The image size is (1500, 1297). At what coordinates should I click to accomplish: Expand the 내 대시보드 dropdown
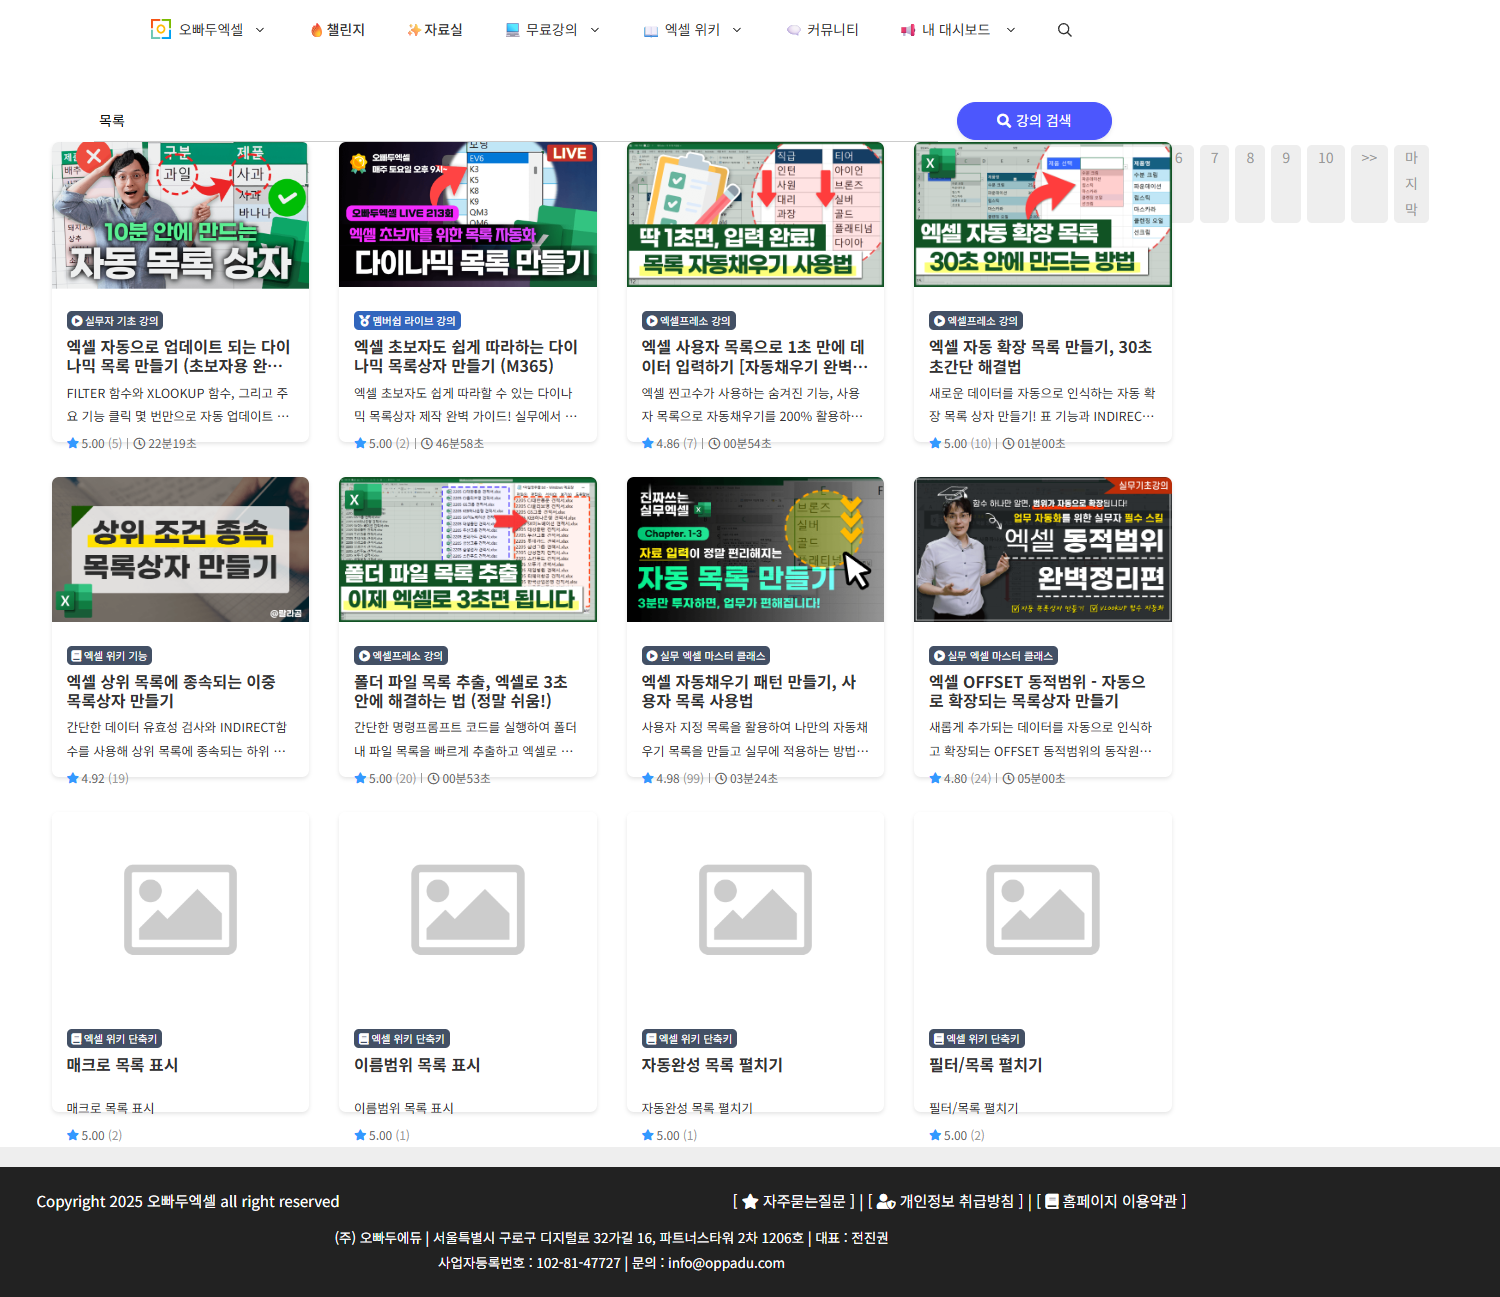1010,29
